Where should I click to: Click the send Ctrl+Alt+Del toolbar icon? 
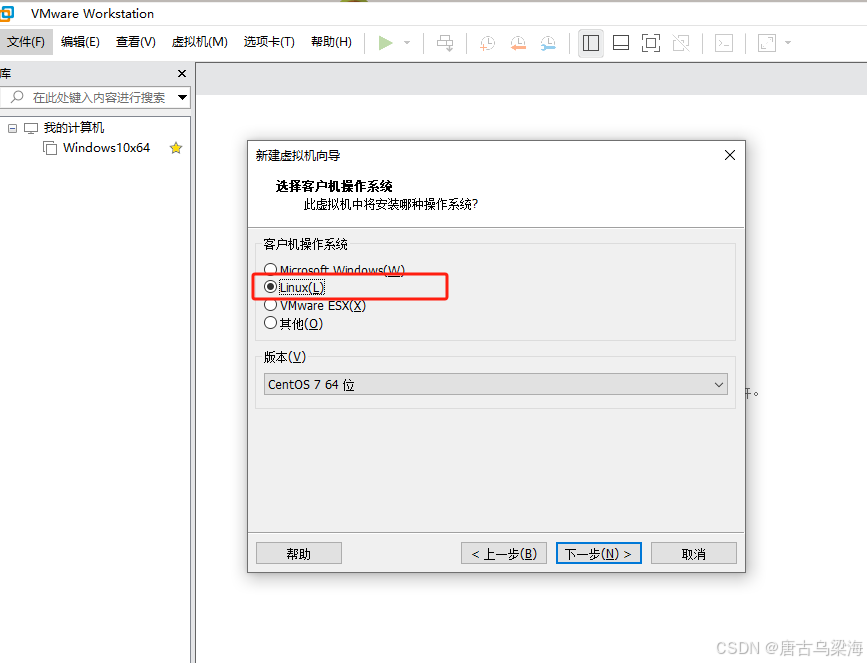pos(445,43)
